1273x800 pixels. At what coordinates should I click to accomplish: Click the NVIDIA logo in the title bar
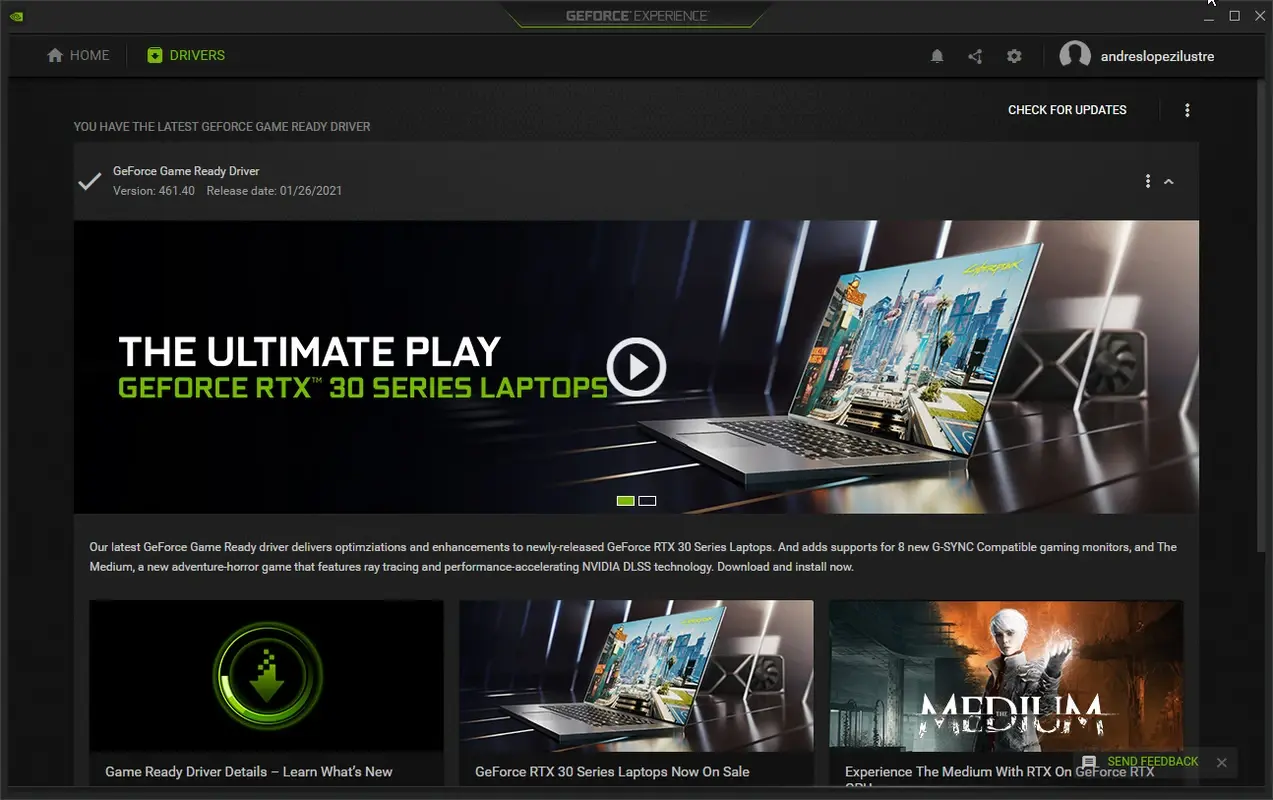click(16, 15)
